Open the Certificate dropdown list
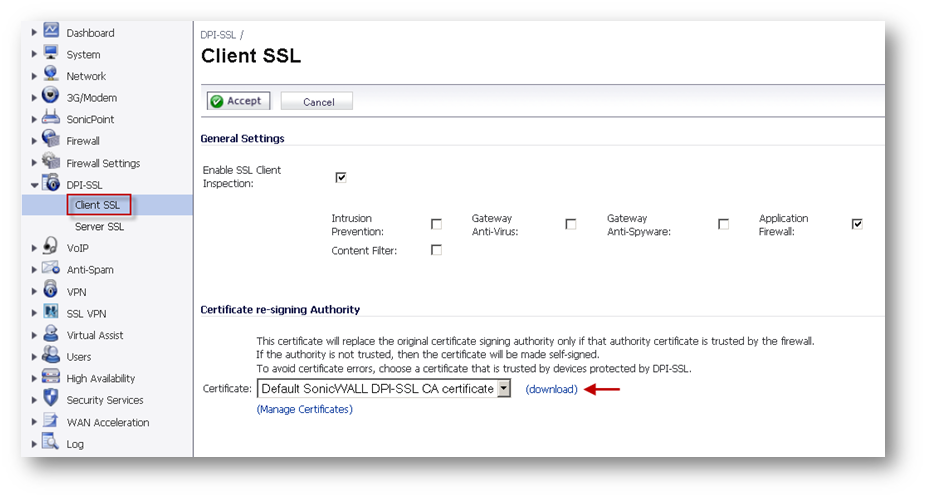927x499 pixels. coord(504,388)
